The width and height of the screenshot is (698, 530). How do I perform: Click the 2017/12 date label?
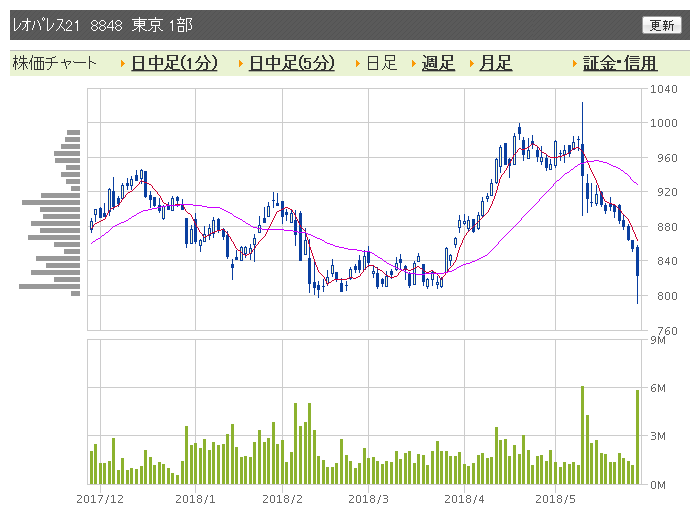click(x=100, y=499)
